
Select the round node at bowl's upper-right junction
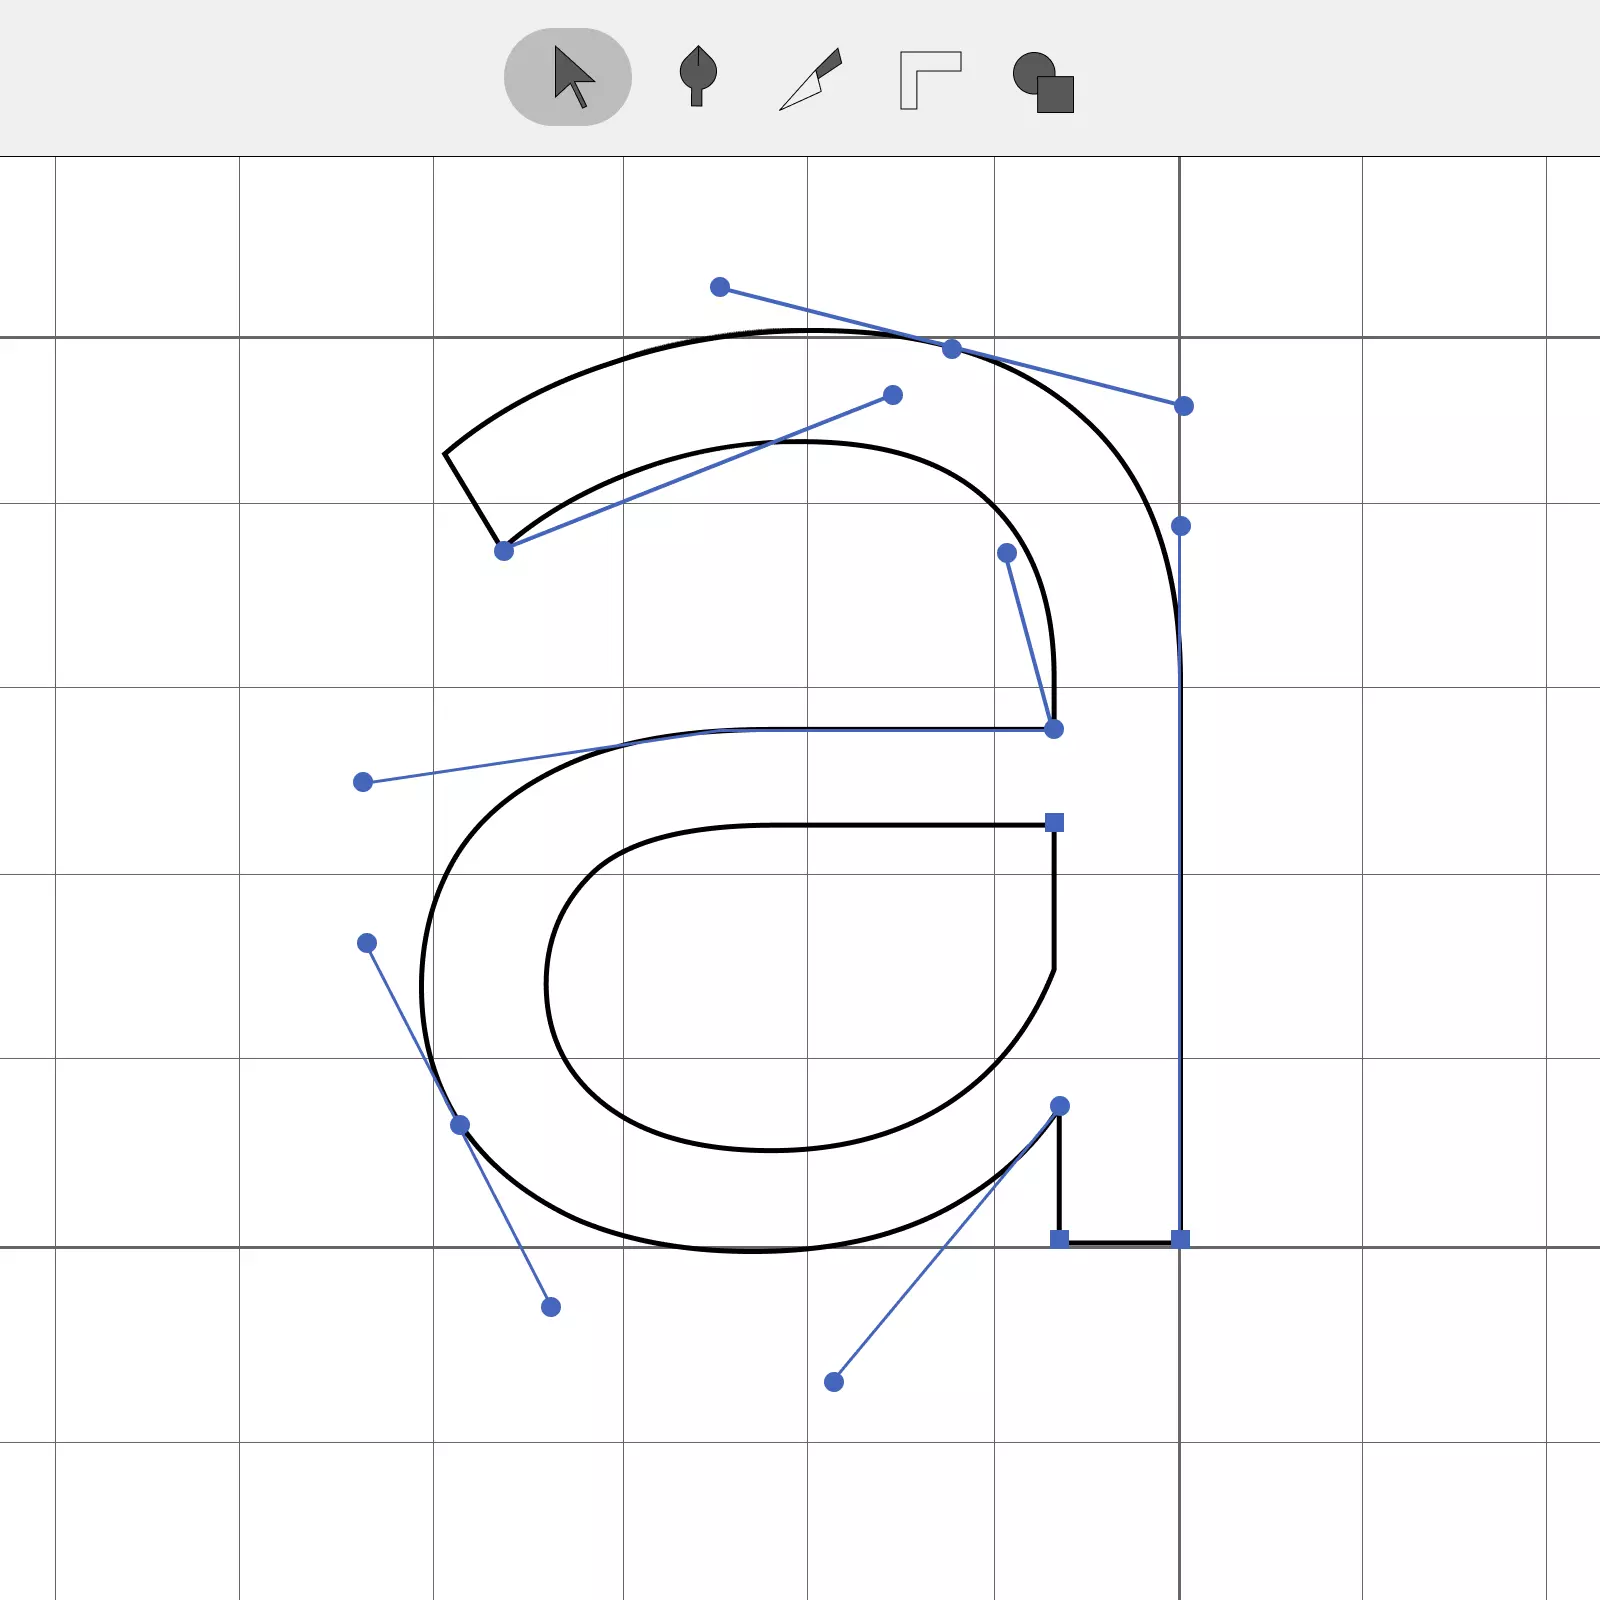[x=1054, y=729]
